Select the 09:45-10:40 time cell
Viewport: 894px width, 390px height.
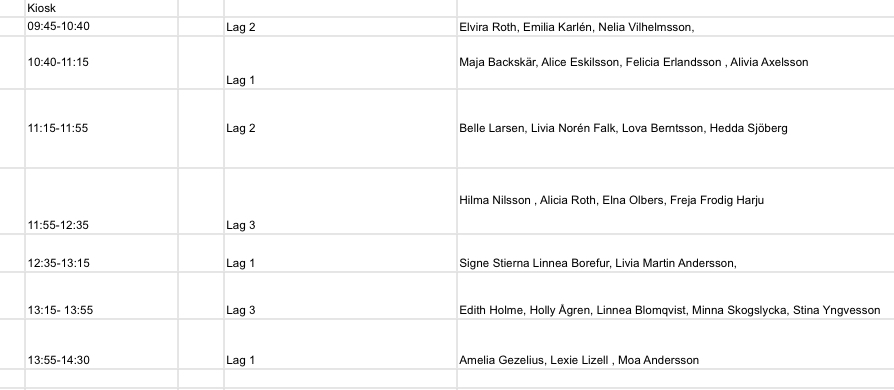(101, 27)
